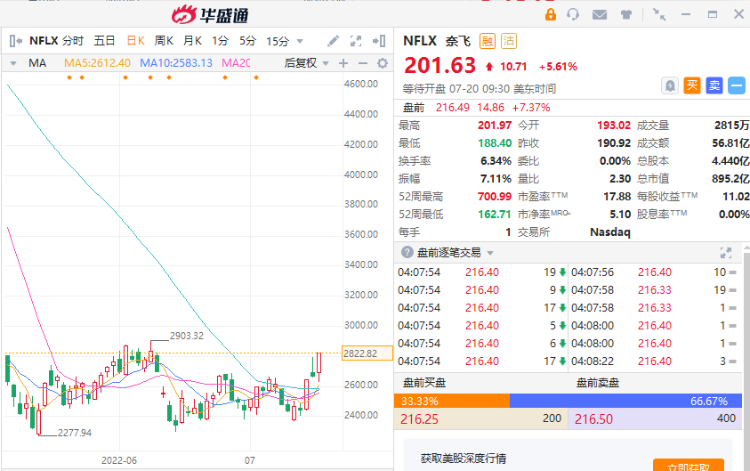This screenshot has width=750, height=471.
Task: Click the NFLX 奈飞 stock title
Action: tap(437, 41)
